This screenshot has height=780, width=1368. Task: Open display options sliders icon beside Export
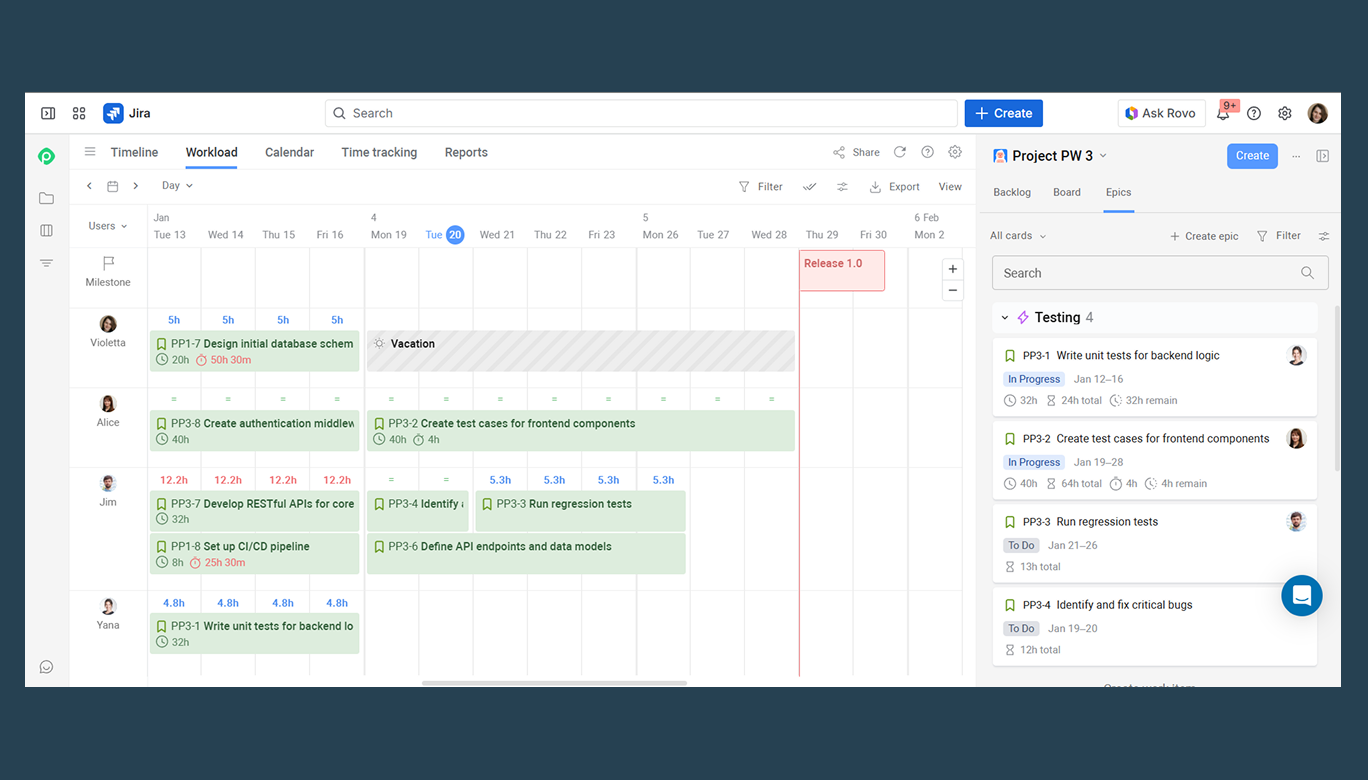(x=843, y=187)
